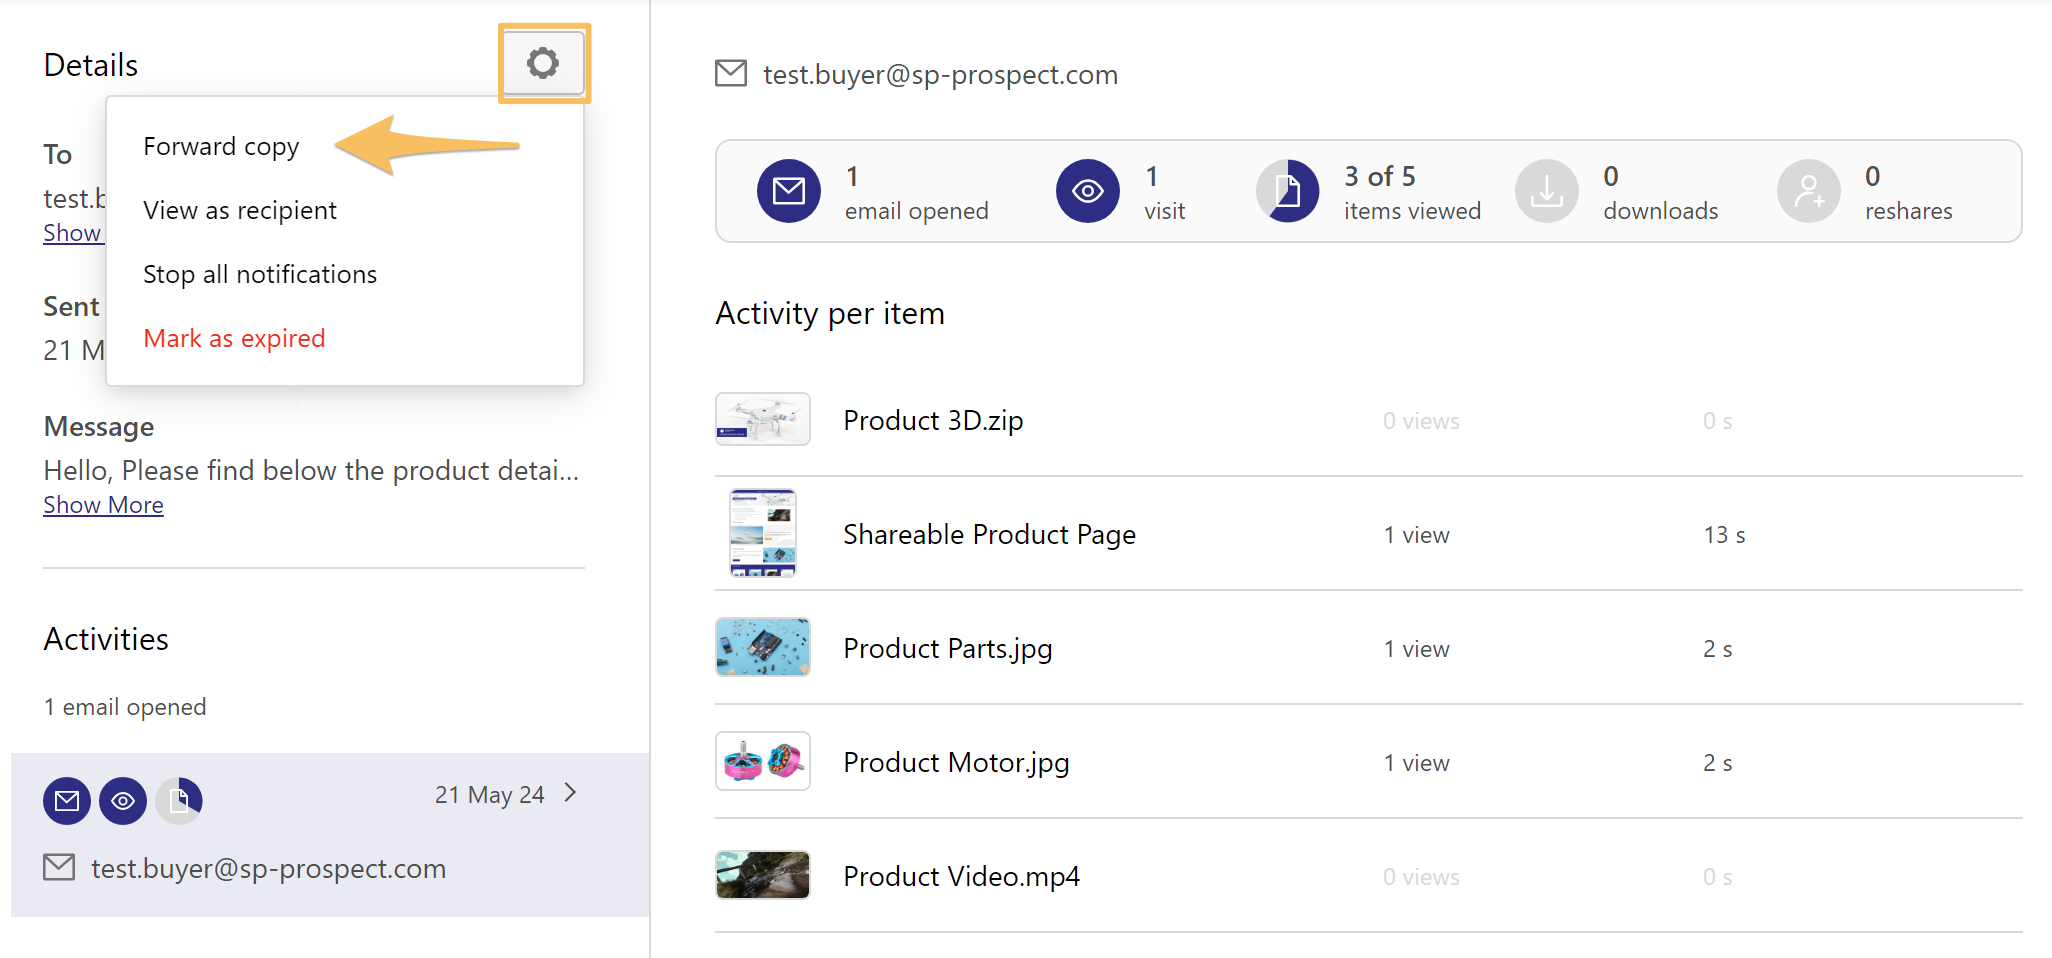This screenshot has height=958, width=2052.
Task: Select Forward copy from the menu
Action: click(x=221, y=147)
